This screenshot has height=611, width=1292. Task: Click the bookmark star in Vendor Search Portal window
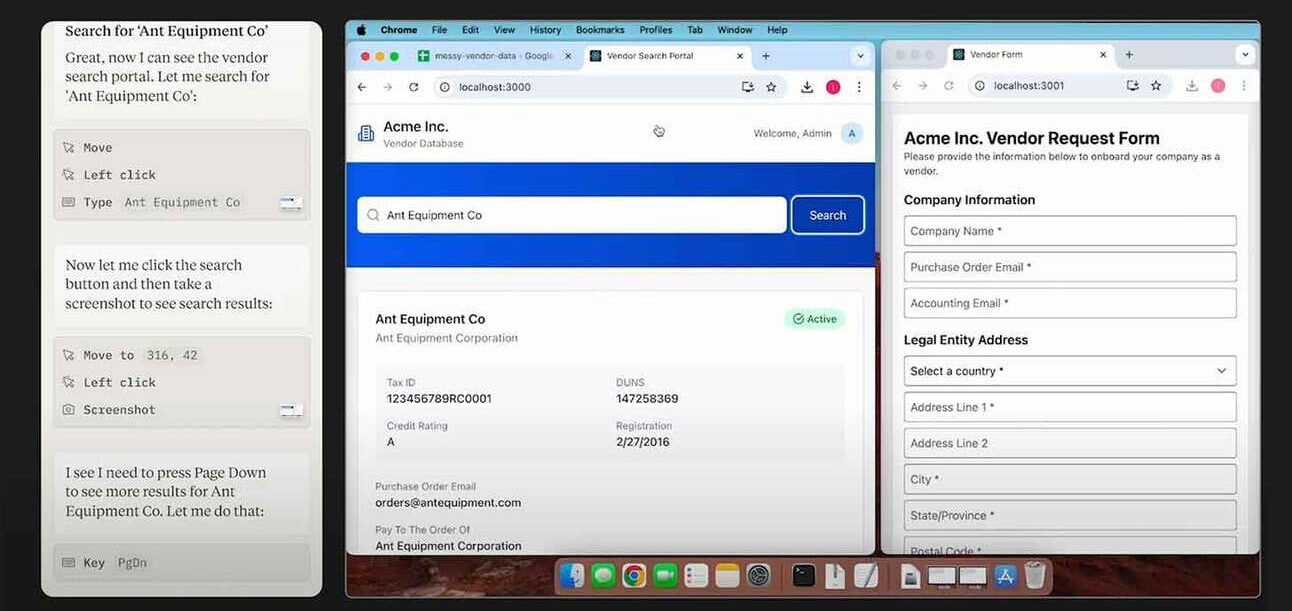[771, 87]
